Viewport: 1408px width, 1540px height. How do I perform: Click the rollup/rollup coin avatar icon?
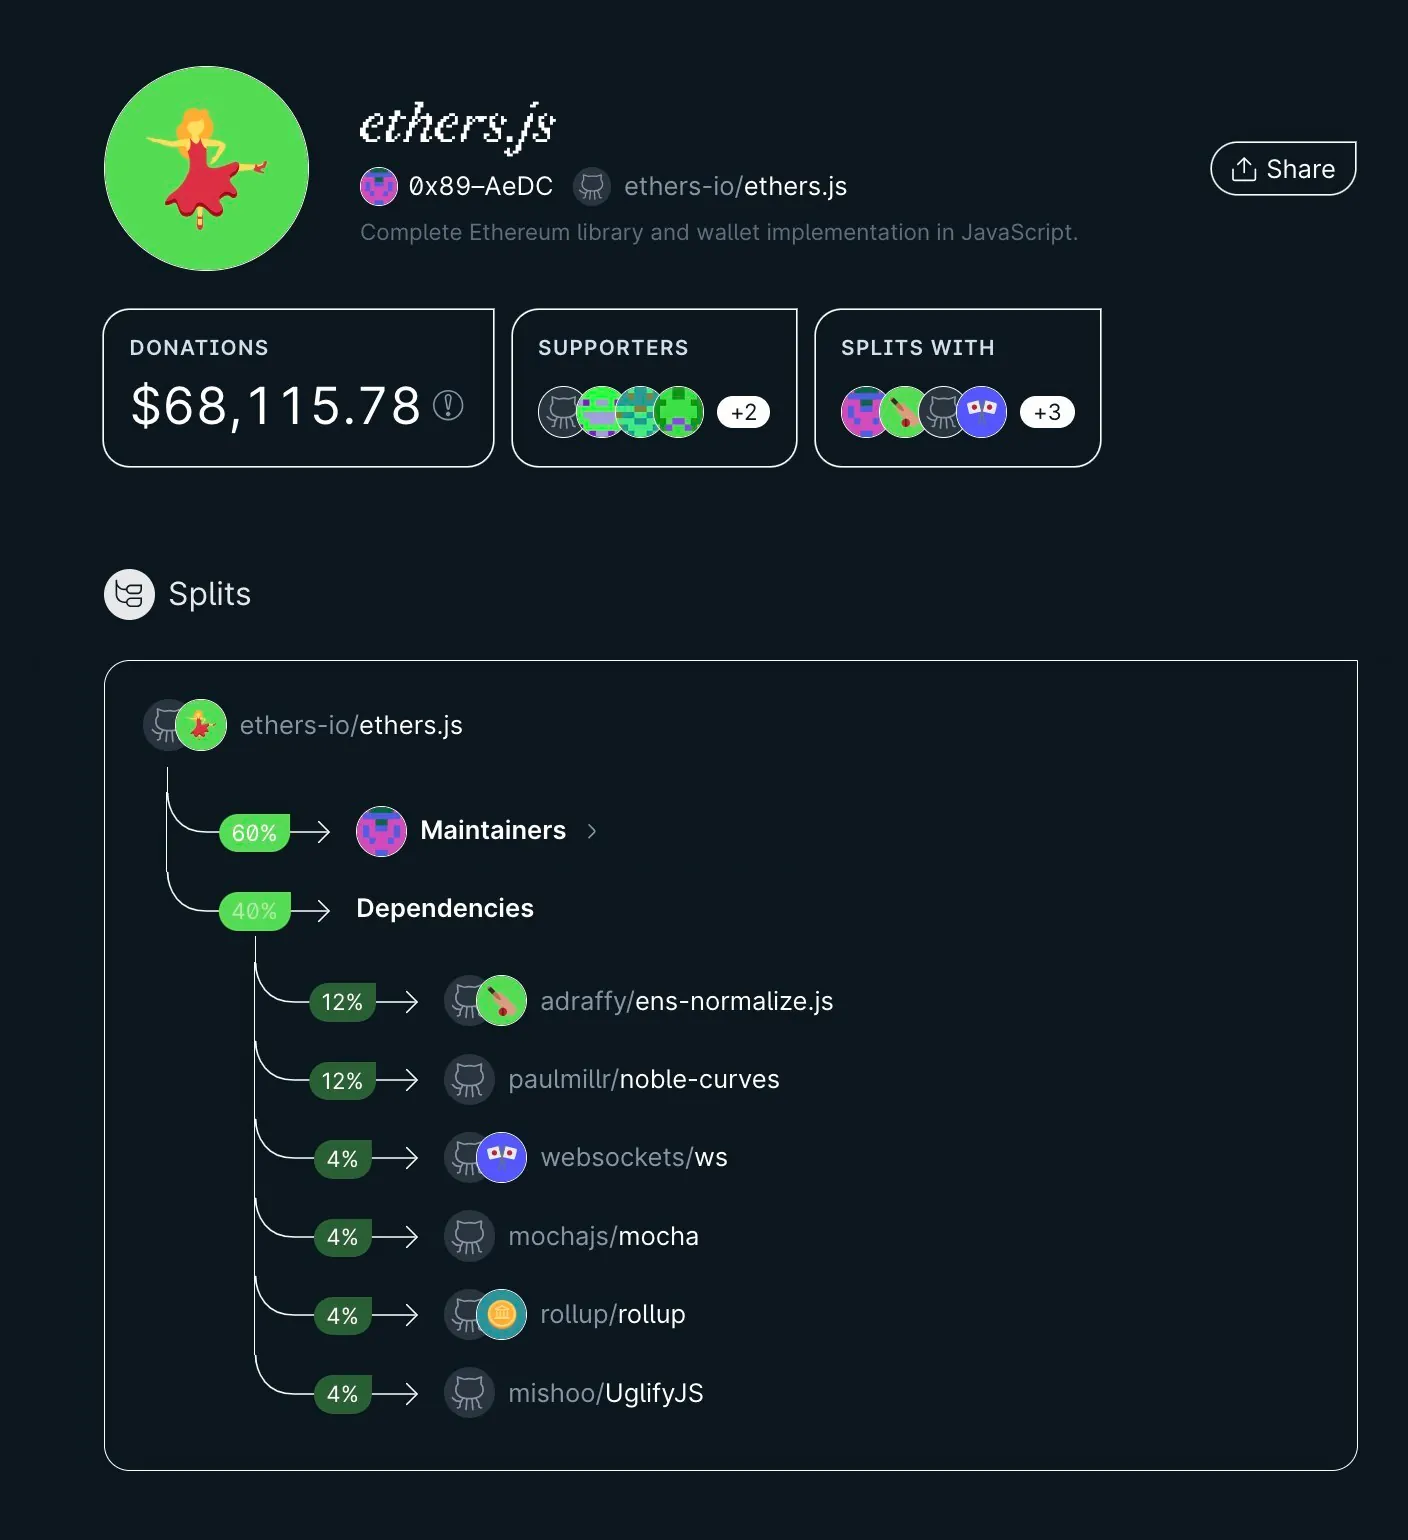click(501, 1314)
